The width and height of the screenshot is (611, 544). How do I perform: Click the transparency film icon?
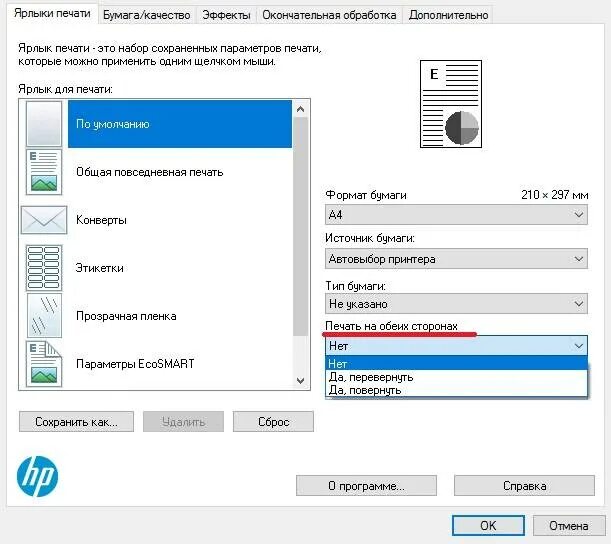(44, 316)
